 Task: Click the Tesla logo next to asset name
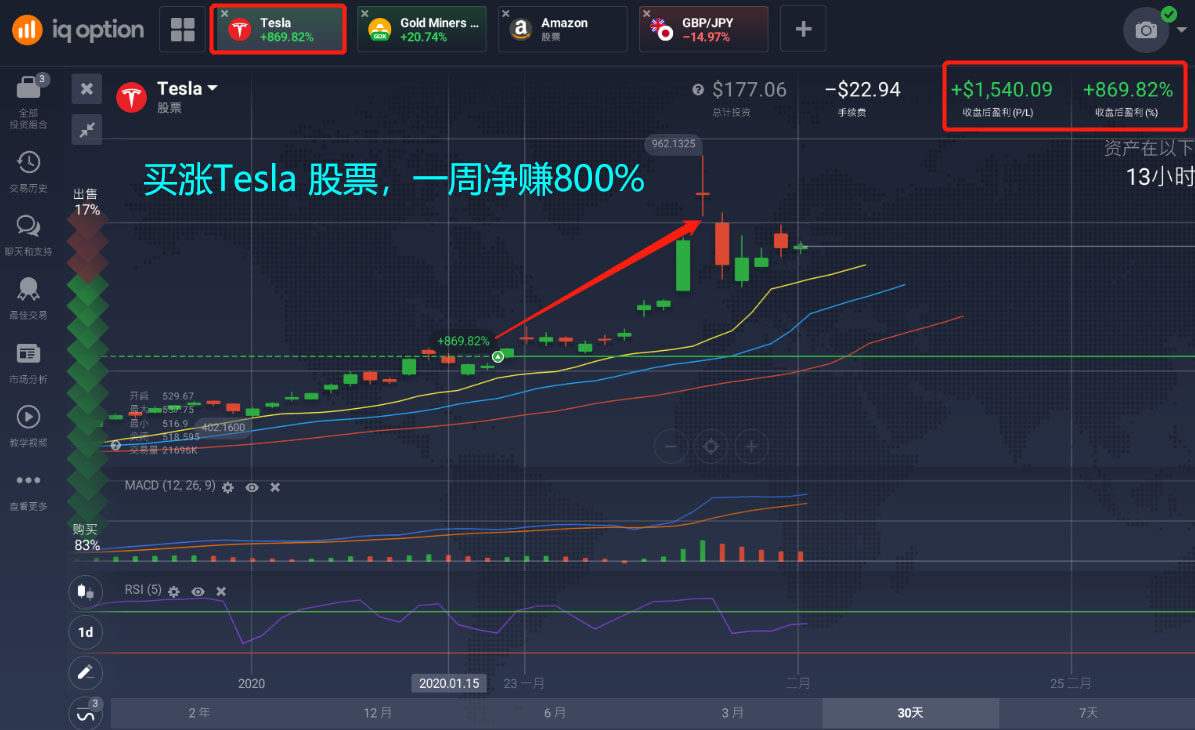131,98
